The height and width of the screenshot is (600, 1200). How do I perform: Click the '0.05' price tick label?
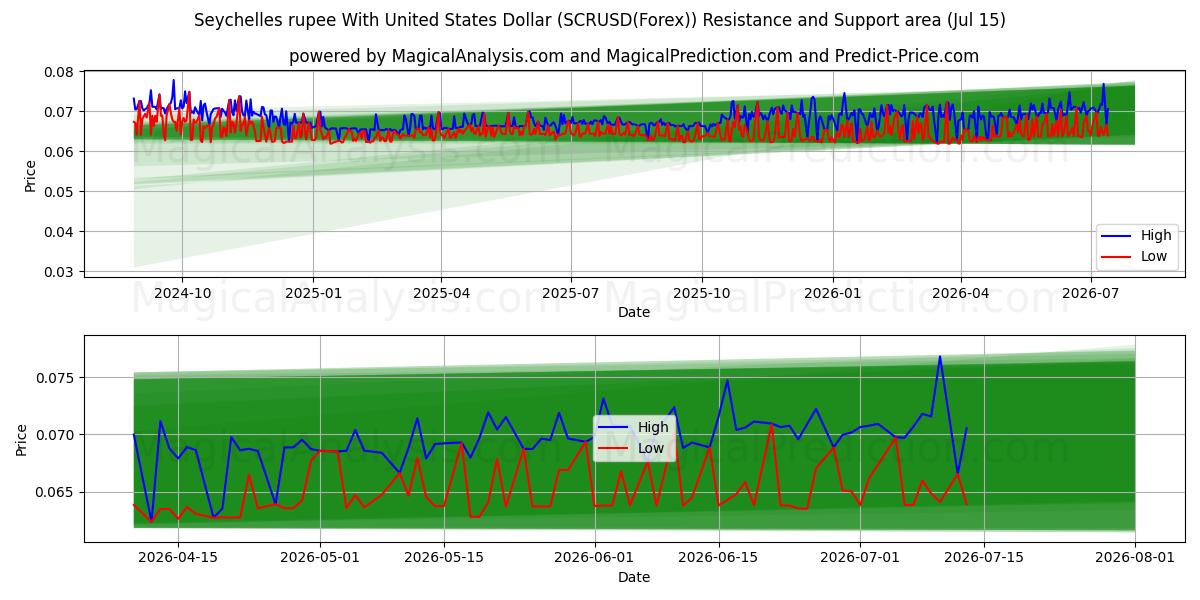[x=59, y=192]
